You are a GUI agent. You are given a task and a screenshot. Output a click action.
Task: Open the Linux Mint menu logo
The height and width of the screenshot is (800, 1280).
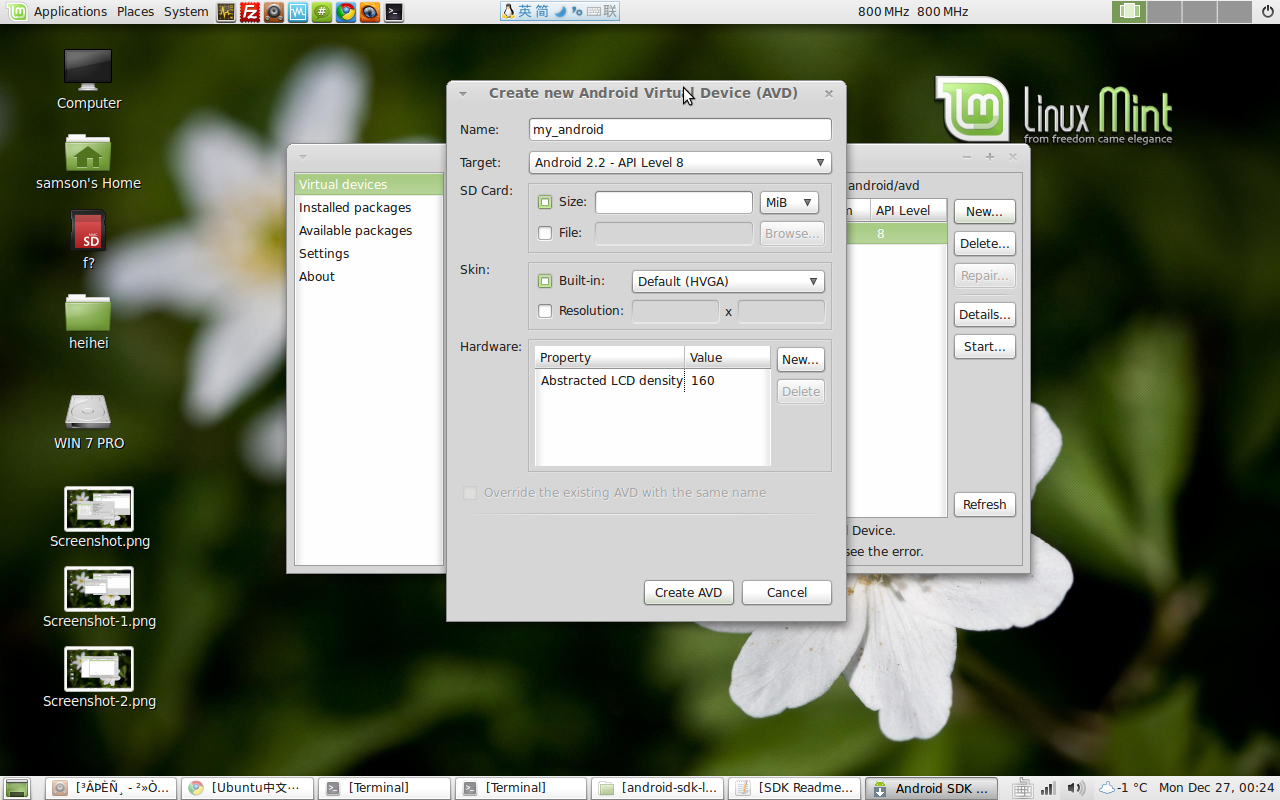(17, 12)
